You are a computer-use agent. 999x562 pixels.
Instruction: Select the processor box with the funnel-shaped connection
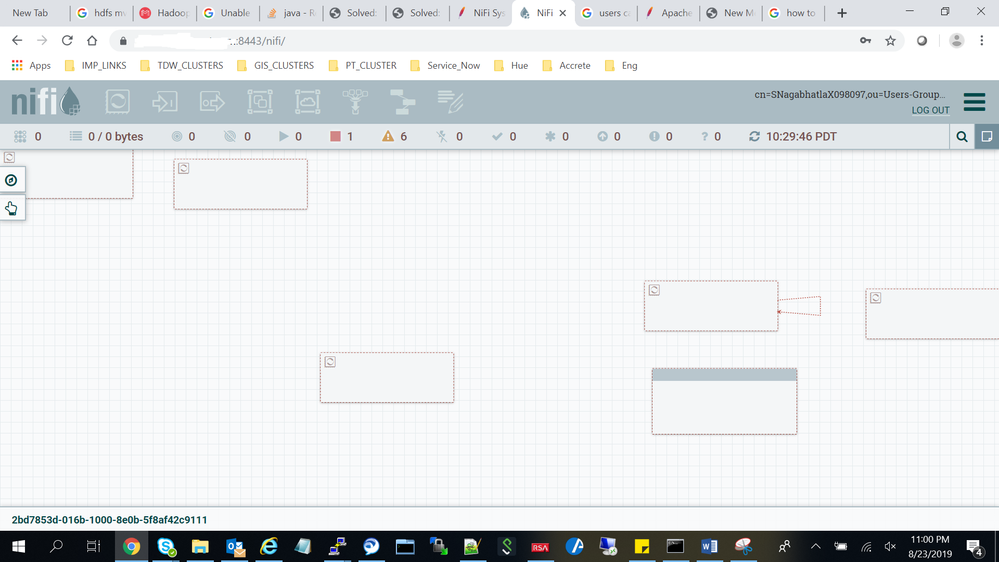click(x=711, y=306)
